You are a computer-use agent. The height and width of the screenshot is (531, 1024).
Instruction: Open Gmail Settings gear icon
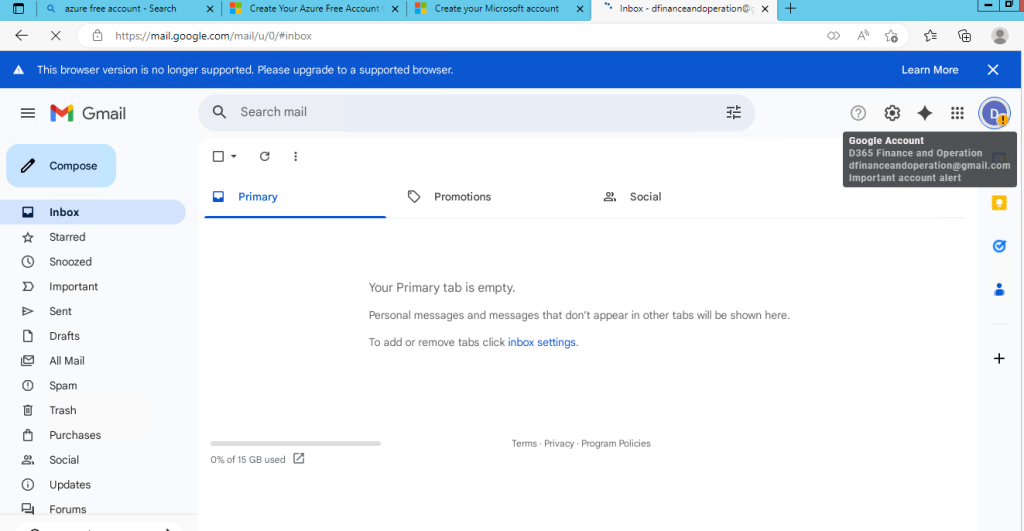click(892, 113)
